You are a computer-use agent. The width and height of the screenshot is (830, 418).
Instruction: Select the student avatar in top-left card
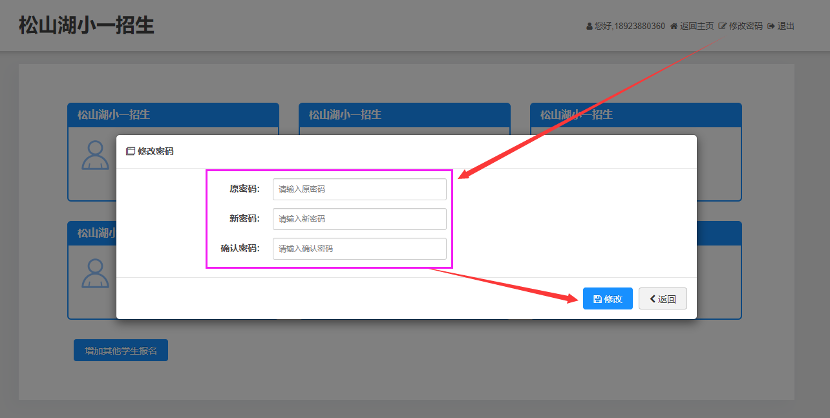[x=95, y=154]
